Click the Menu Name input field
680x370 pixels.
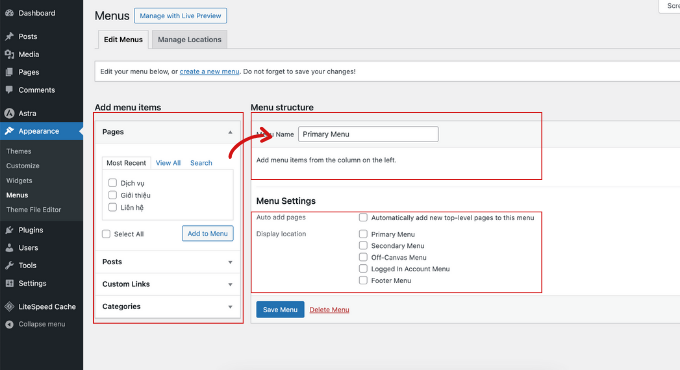tap(368, 134)
